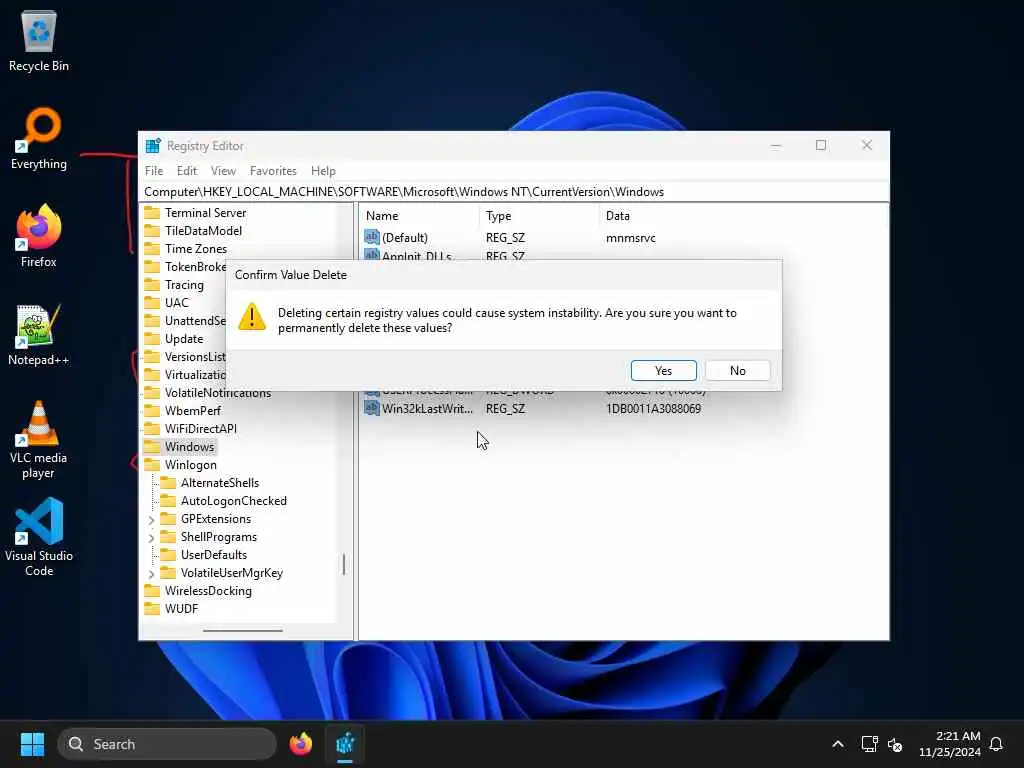
Task: Click the Registry Editor title bar icon
Action: coord(153,146)
